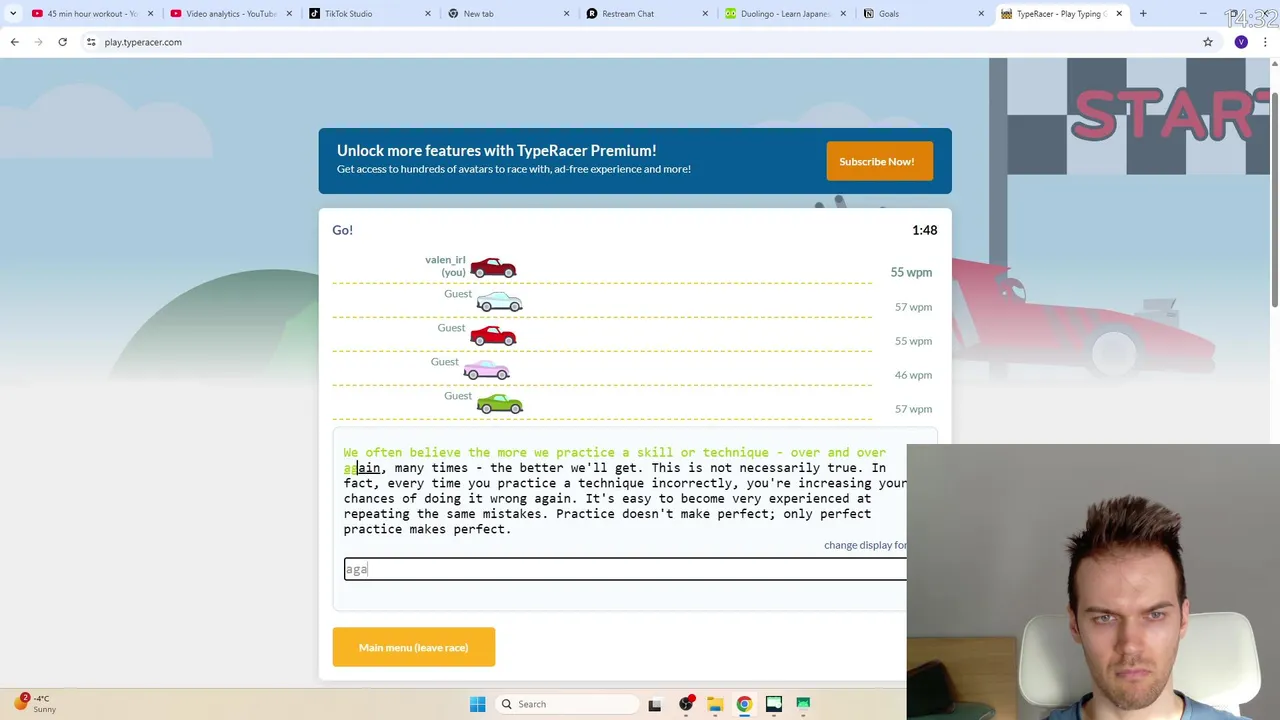Go back using the browser back arrow
Viewport: 1280px width, 720px height.
14,42
